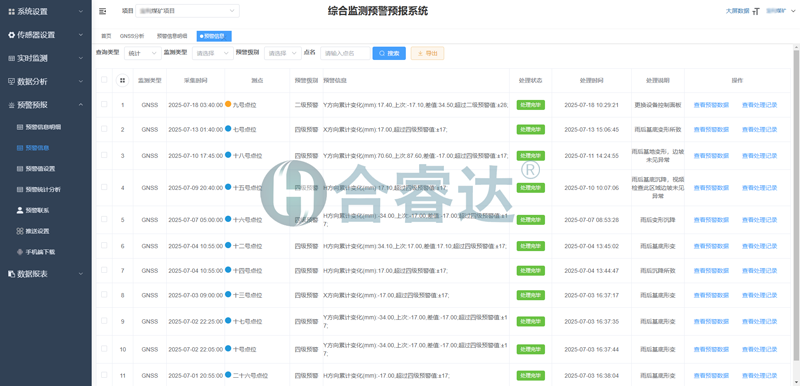Check the checkbox for row 4

coord(104,187)
